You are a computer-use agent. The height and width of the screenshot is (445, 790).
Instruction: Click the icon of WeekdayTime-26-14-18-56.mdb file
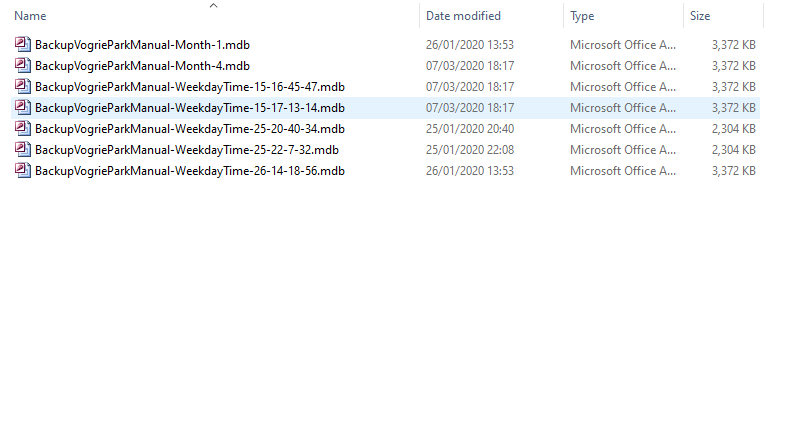pos(24,170)
